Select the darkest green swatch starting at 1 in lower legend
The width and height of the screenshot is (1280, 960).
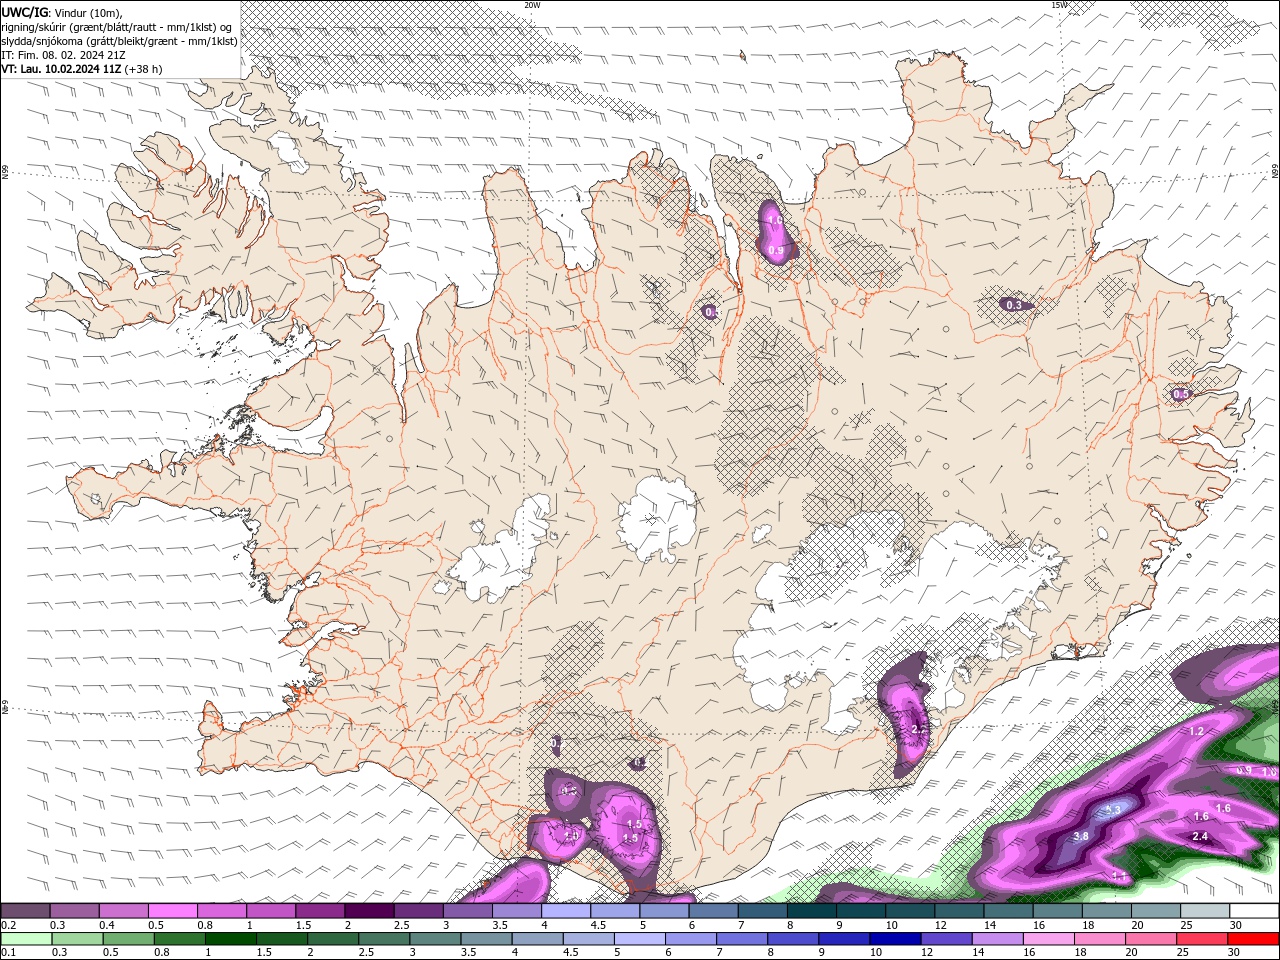[x=230, y=939]
